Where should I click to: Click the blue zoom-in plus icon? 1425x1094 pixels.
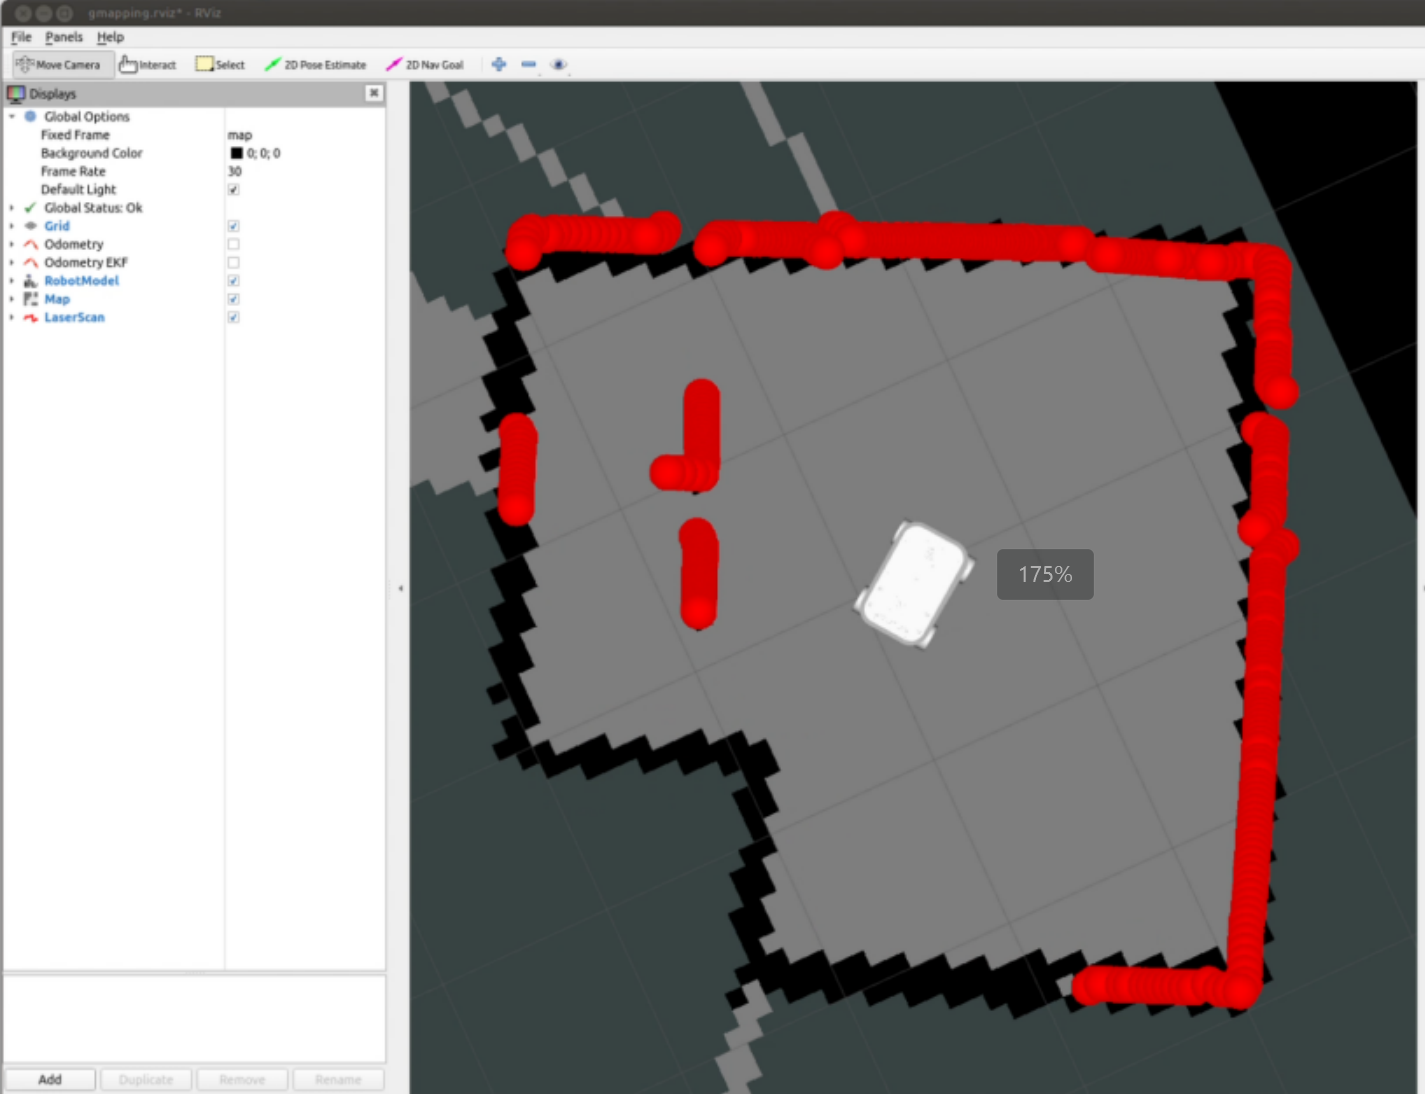pyautogui.click(x=498, y=64)
